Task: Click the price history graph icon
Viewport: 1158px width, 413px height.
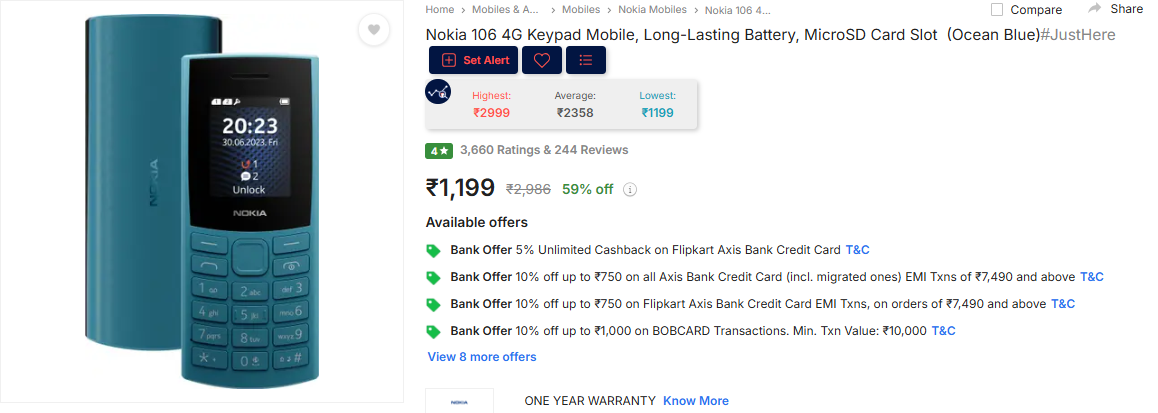Action: click(438, 92)
